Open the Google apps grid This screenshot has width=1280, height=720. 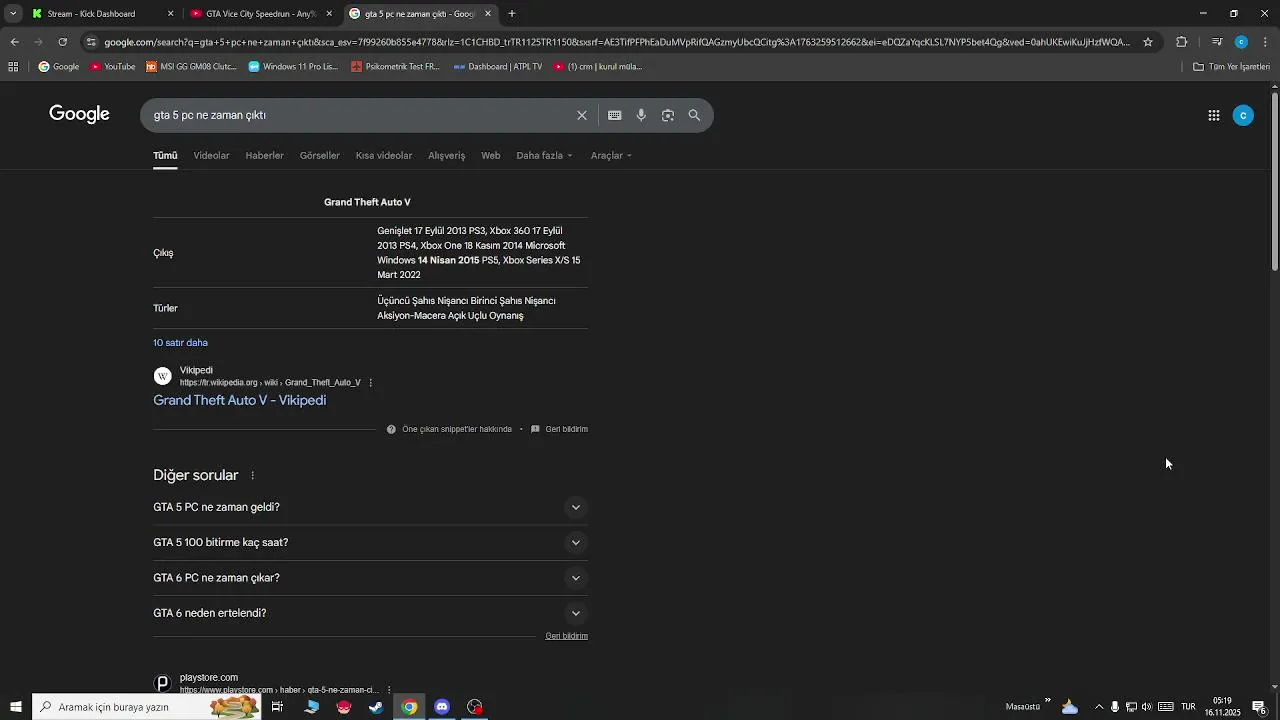coord(1213,116)
